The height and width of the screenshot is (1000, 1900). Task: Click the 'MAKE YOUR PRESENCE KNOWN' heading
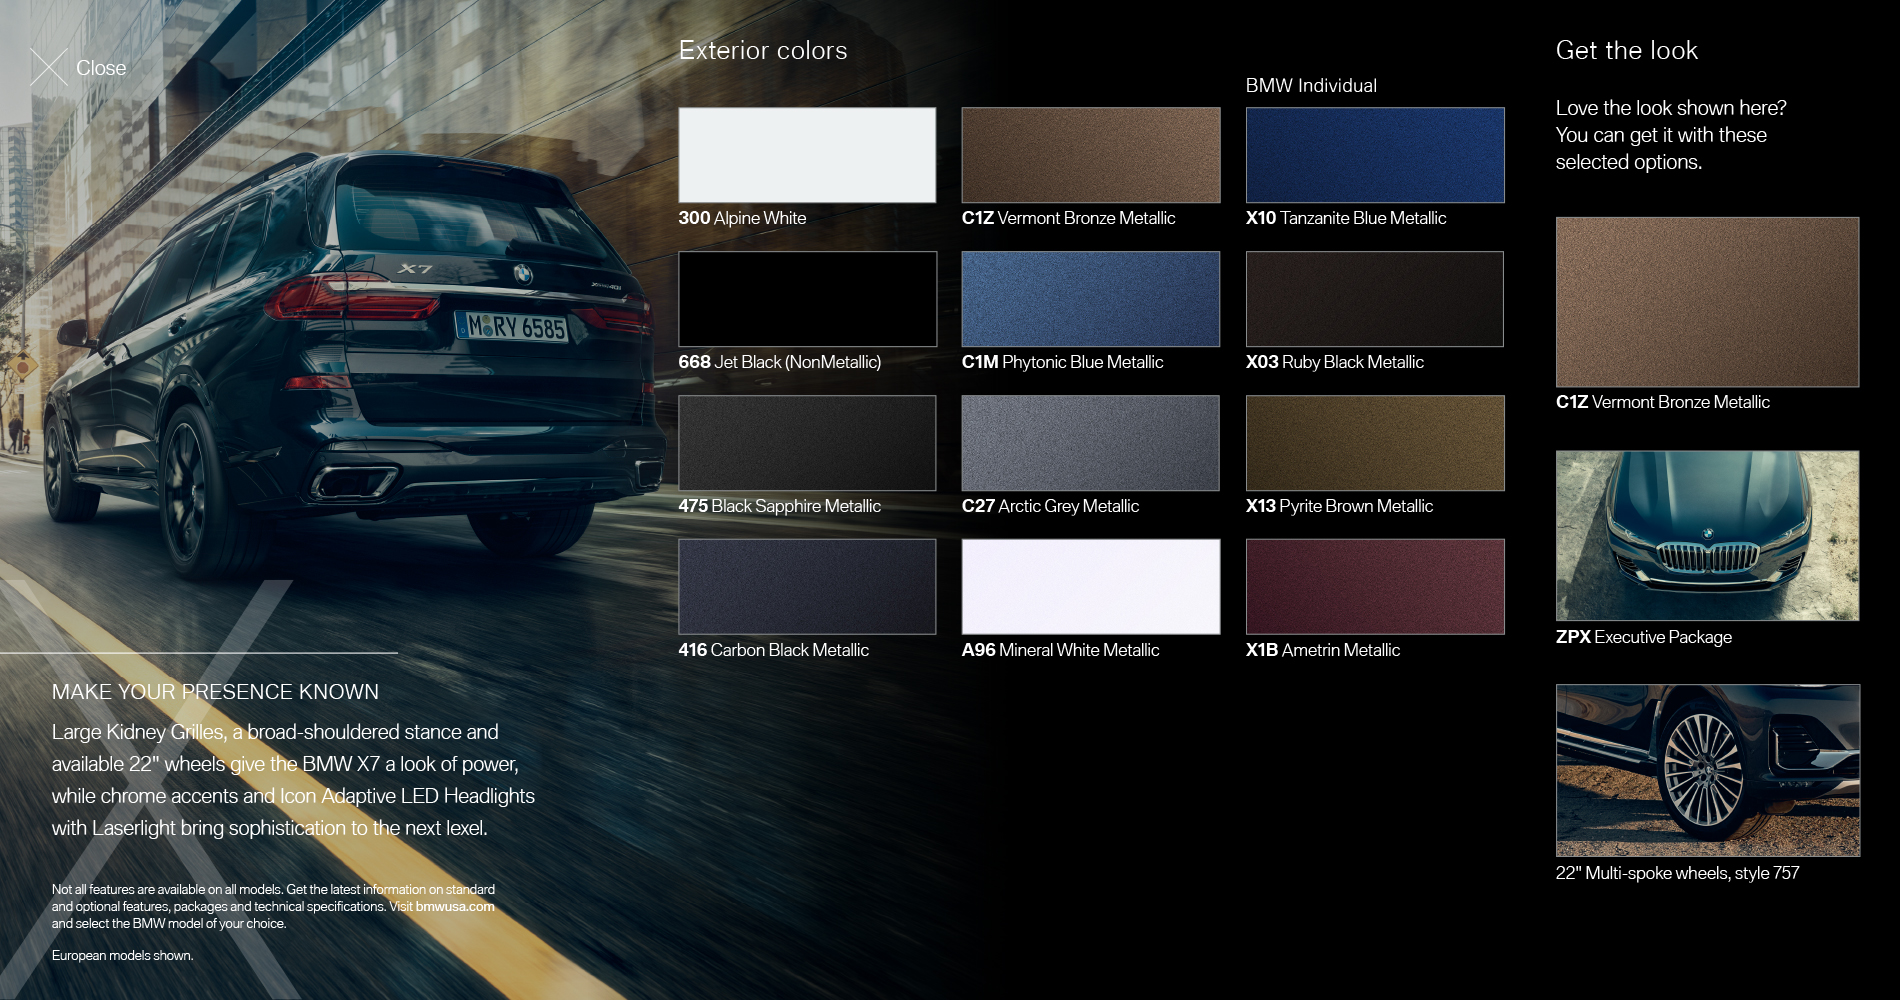click(x=215, y=692)
